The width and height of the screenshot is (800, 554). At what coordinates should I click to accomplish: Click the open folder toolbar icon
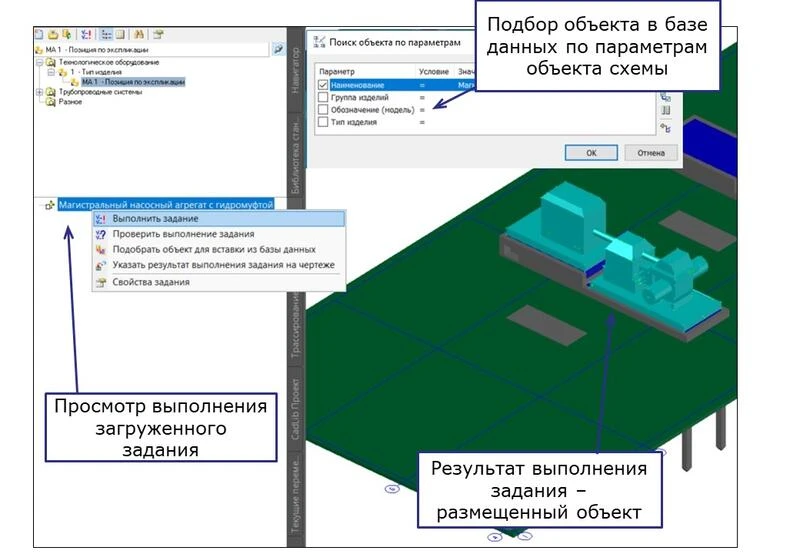coord(52,32)
